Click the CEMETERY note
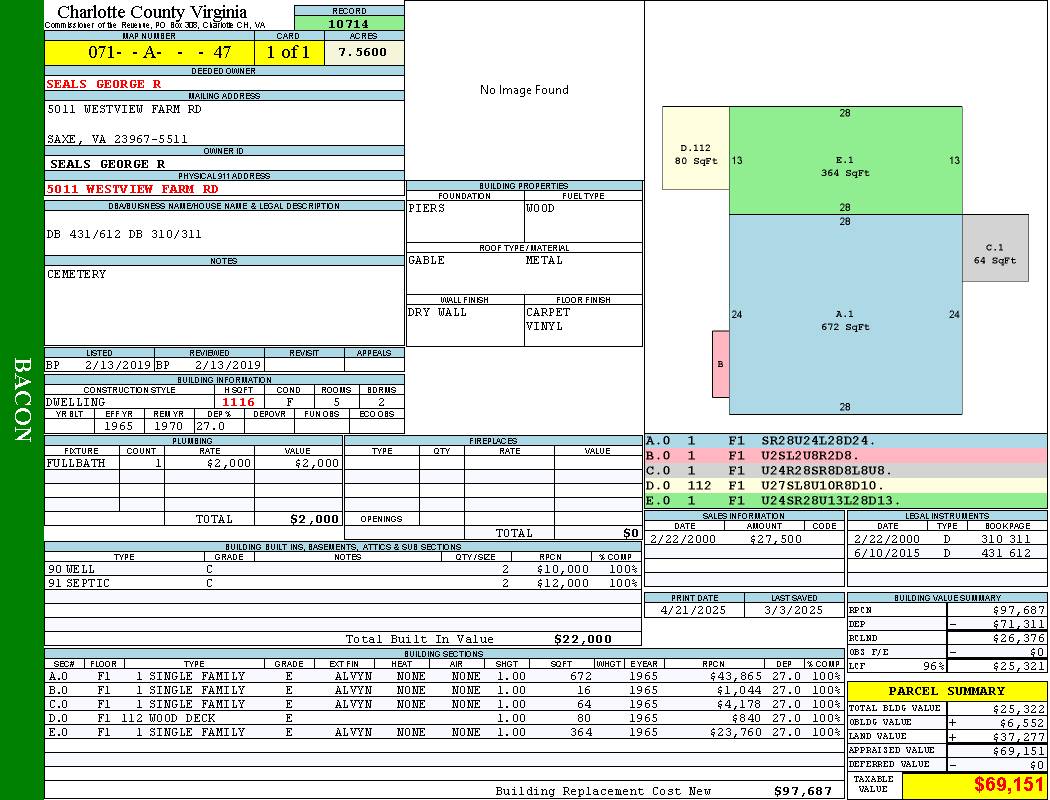1050x800 pixels. 76,274
